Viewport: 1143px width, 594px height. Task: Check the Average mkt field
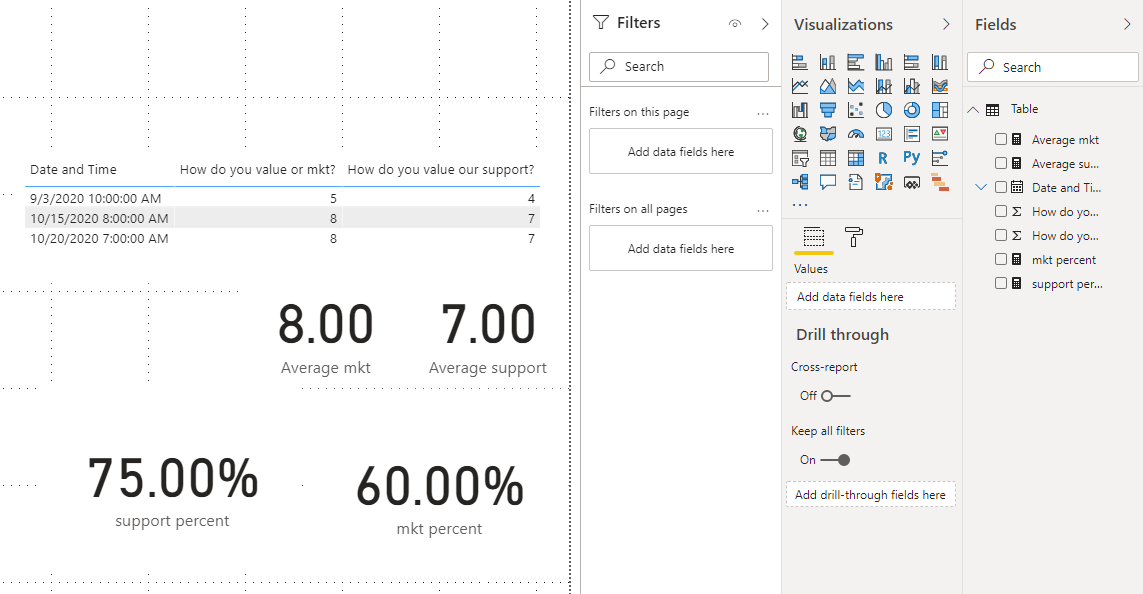[x=1001, y=139]
